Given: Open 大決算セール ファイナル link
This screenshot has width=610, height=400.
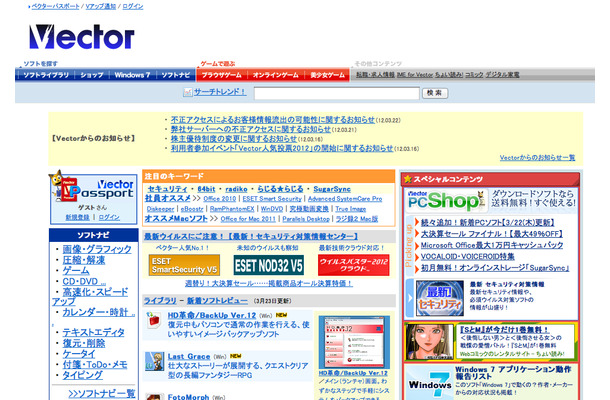Looking at the screenshot, I should pyautogui.click(x=492, y=234).
